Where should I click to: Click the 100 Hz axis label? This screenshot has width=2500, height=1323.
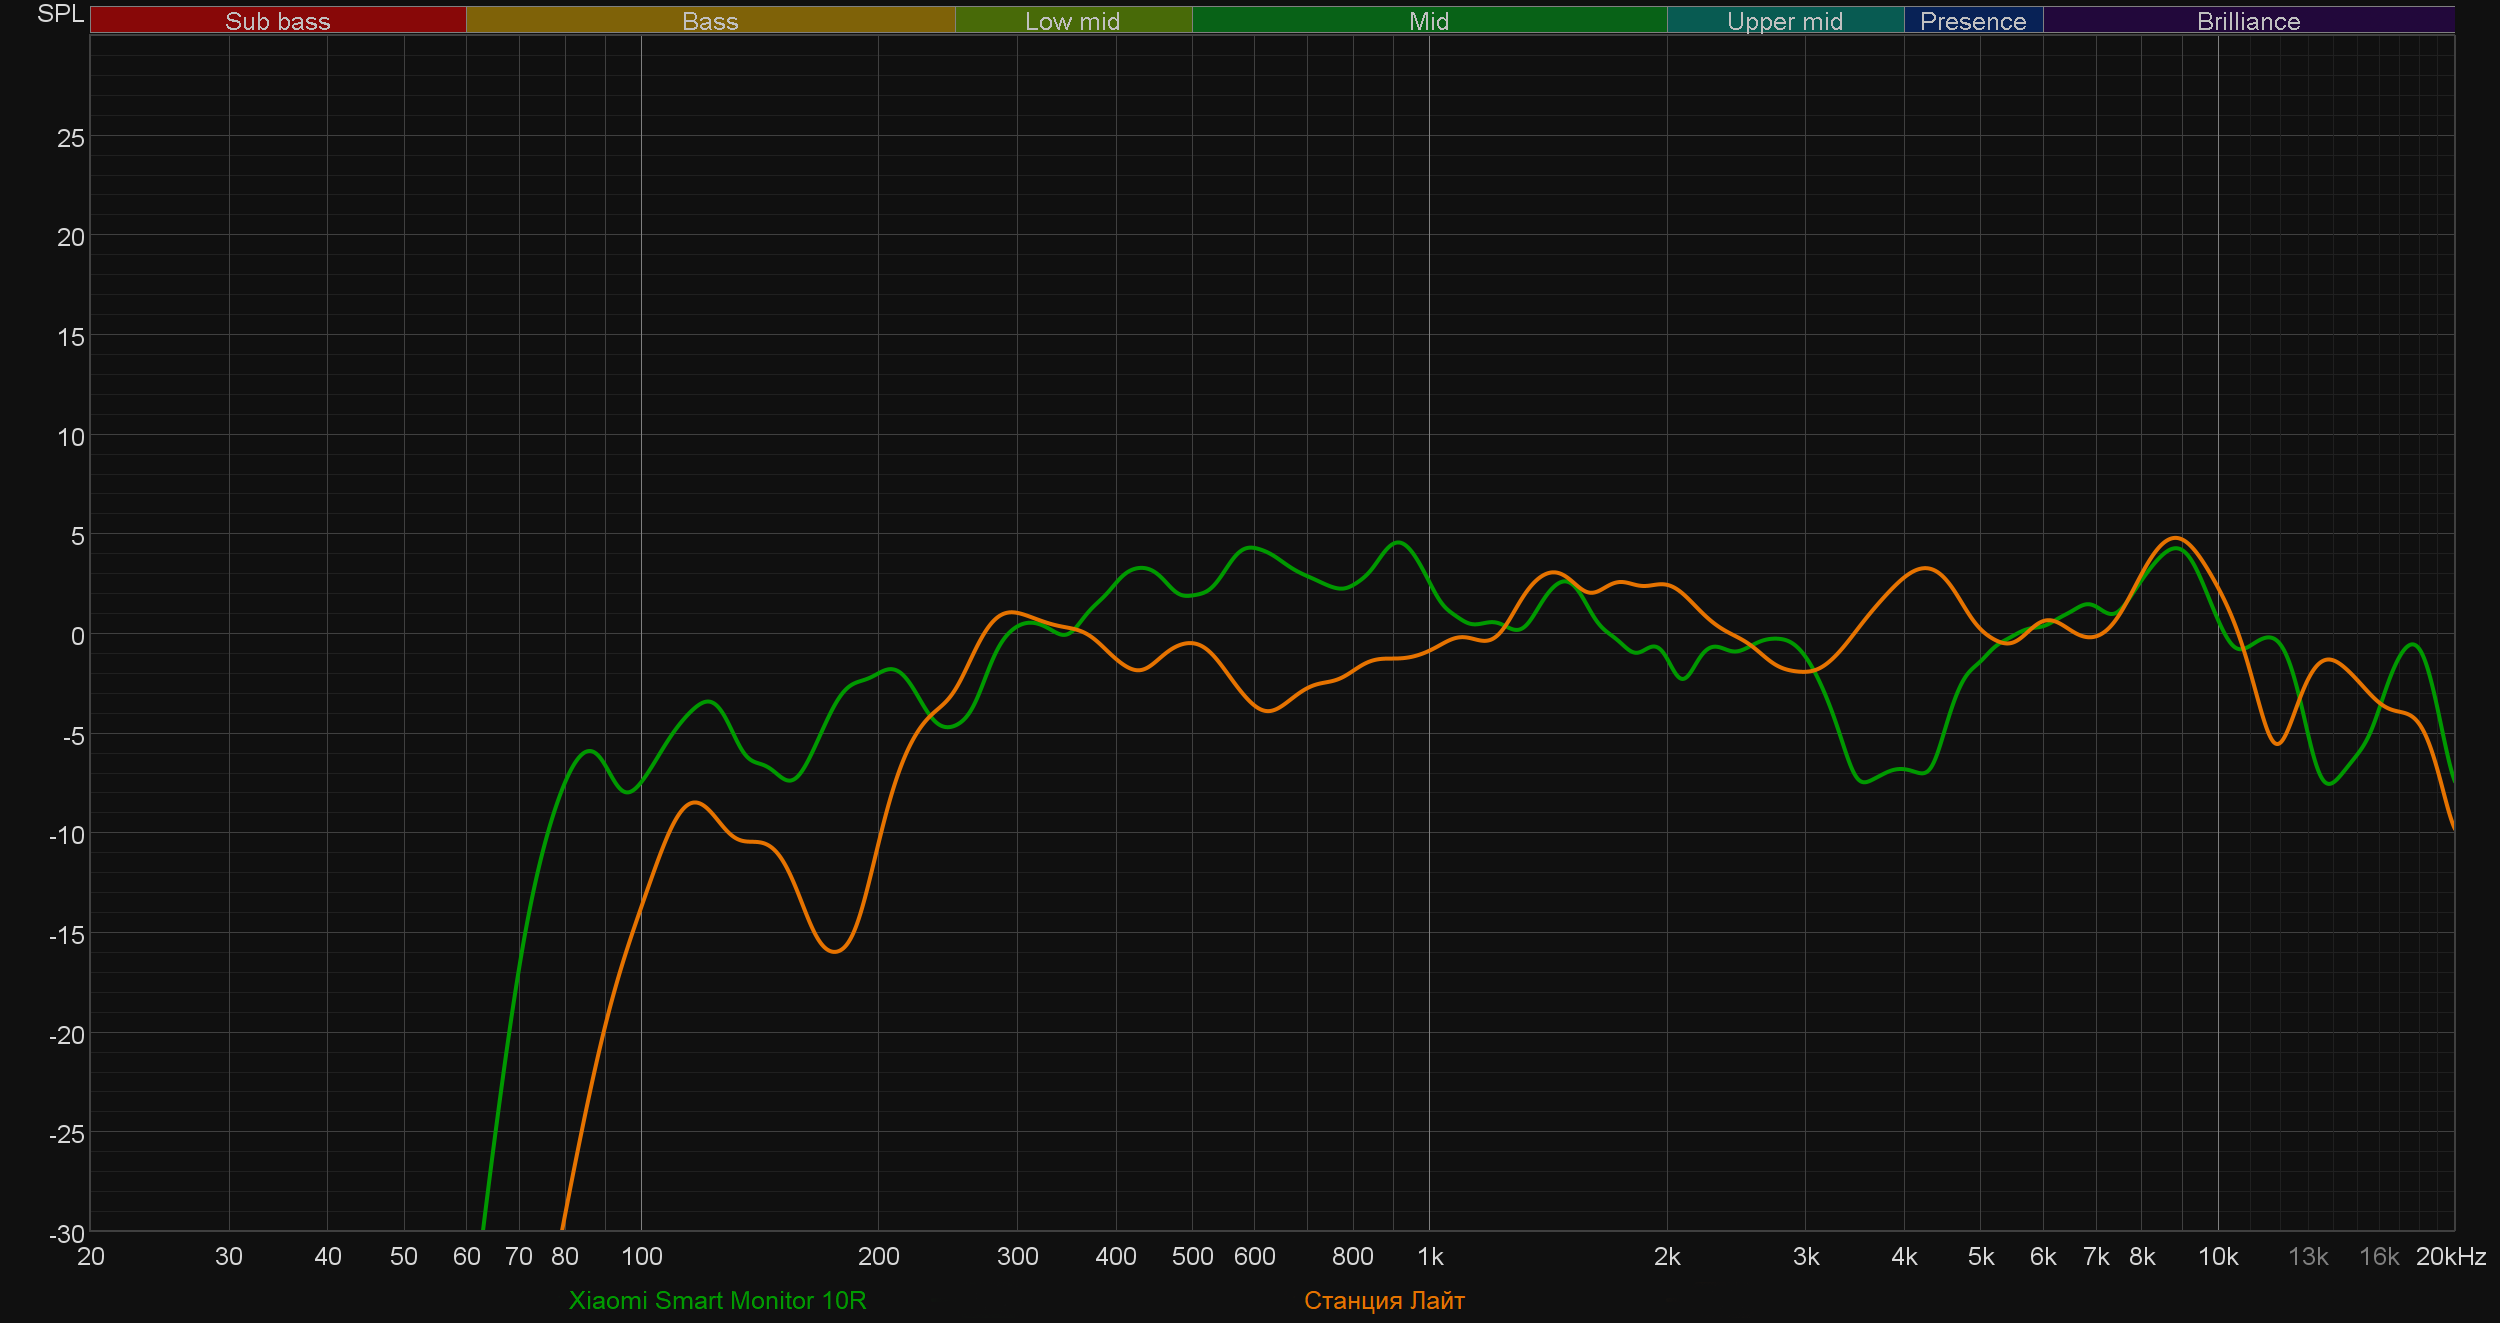[x=641, y=1257]
